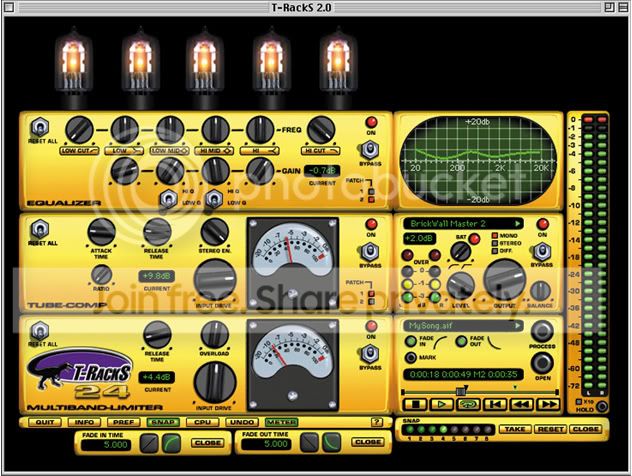
Task: Turn on the Equalizer red ON light
Action: (x=371, y=122)
